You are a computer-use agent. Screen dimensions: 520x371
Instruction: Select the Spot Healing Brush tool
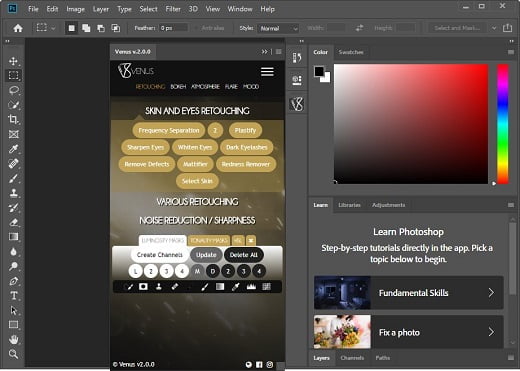pos(14,163)
